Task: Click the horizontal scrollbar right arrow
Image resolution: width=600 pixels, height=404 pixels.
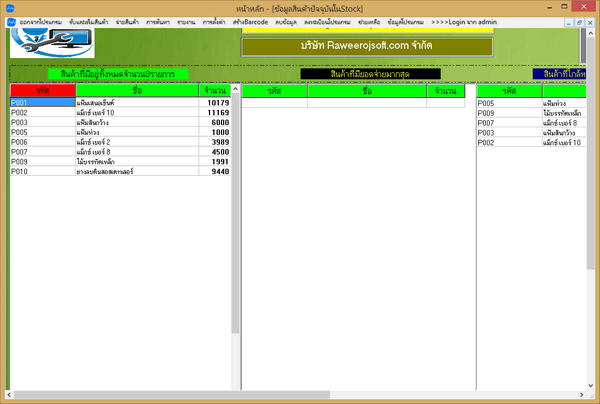Action: 582,394
